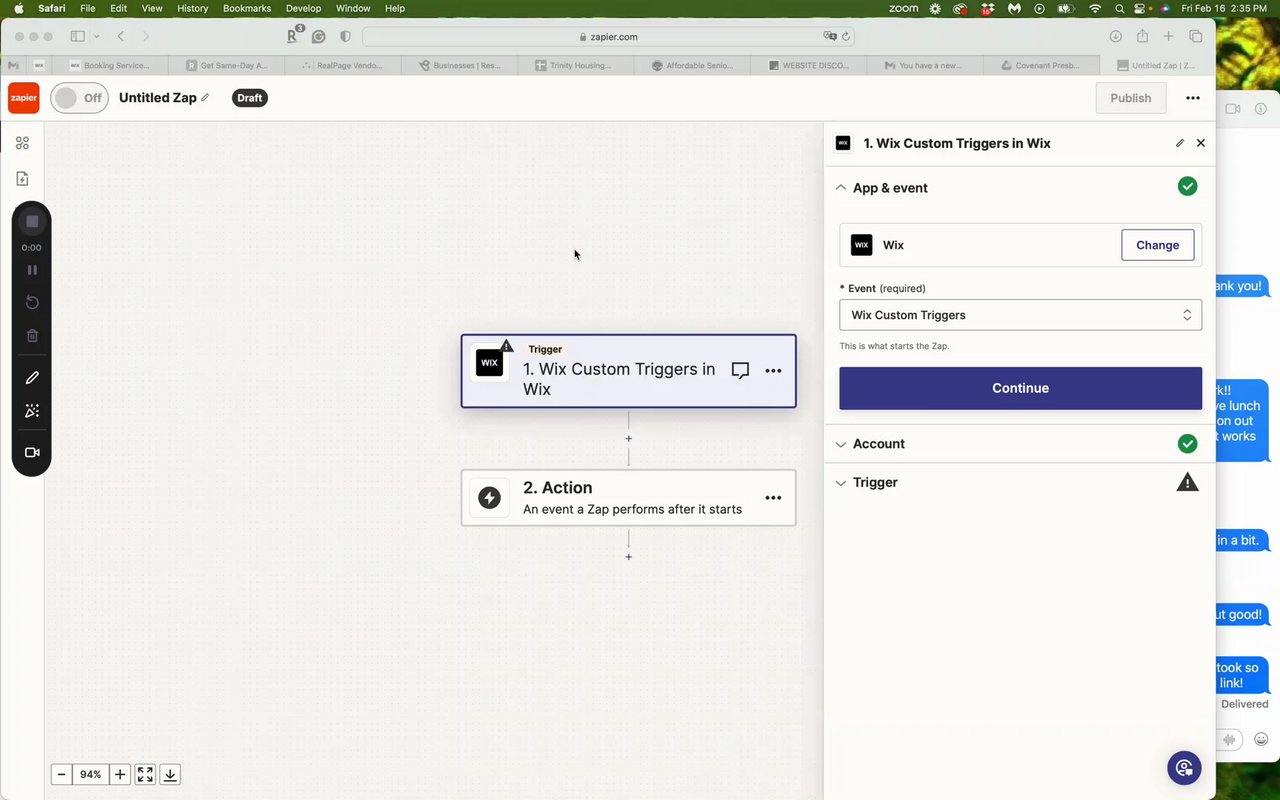Edit the step name with panel pencil icon
The height and width of the screenshot is (800, 1280).
point(1180,143)
